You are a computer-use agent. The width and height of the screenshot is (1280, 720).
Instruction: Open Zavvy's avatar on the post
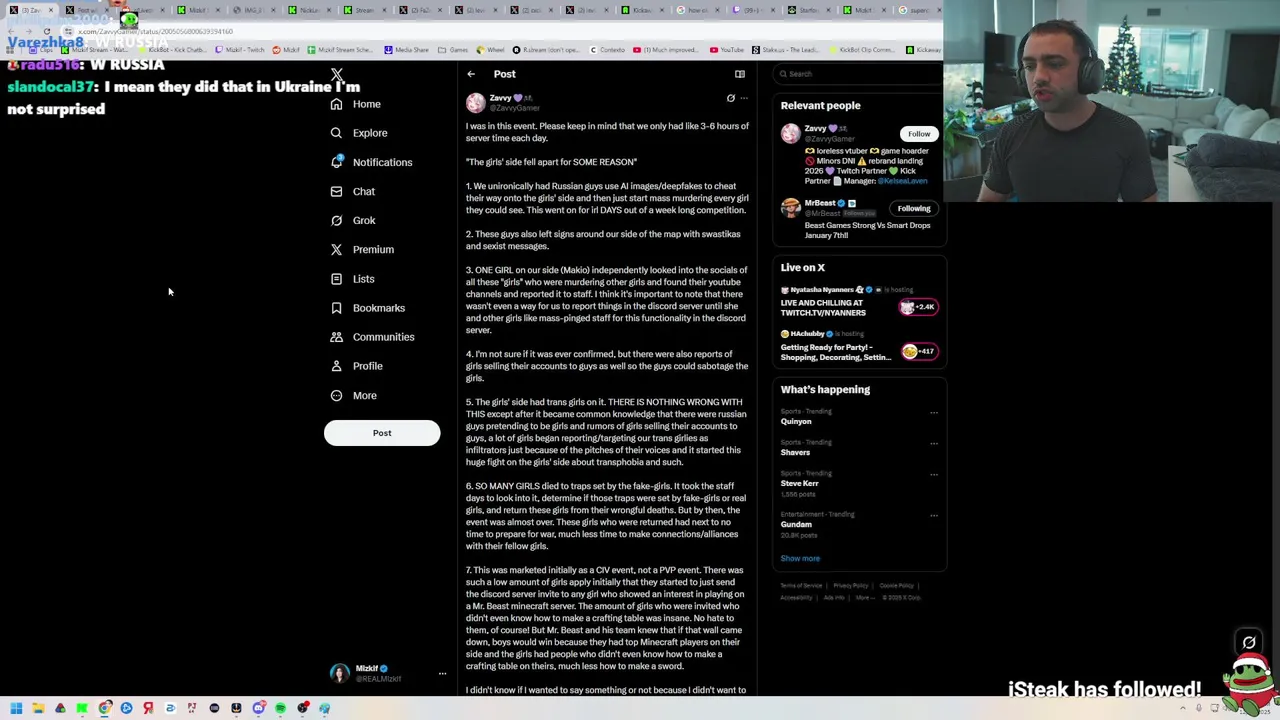[476, 102]
